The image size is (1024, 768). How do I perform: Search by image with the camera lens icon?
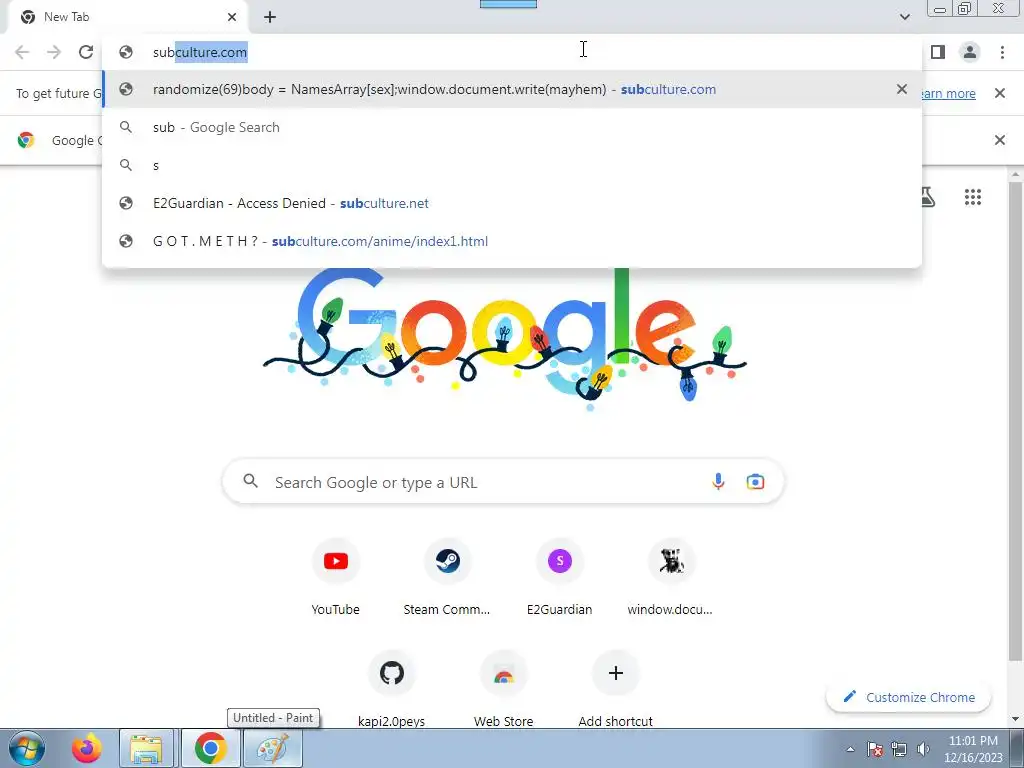pyautogui.click(x=755, y=482)
